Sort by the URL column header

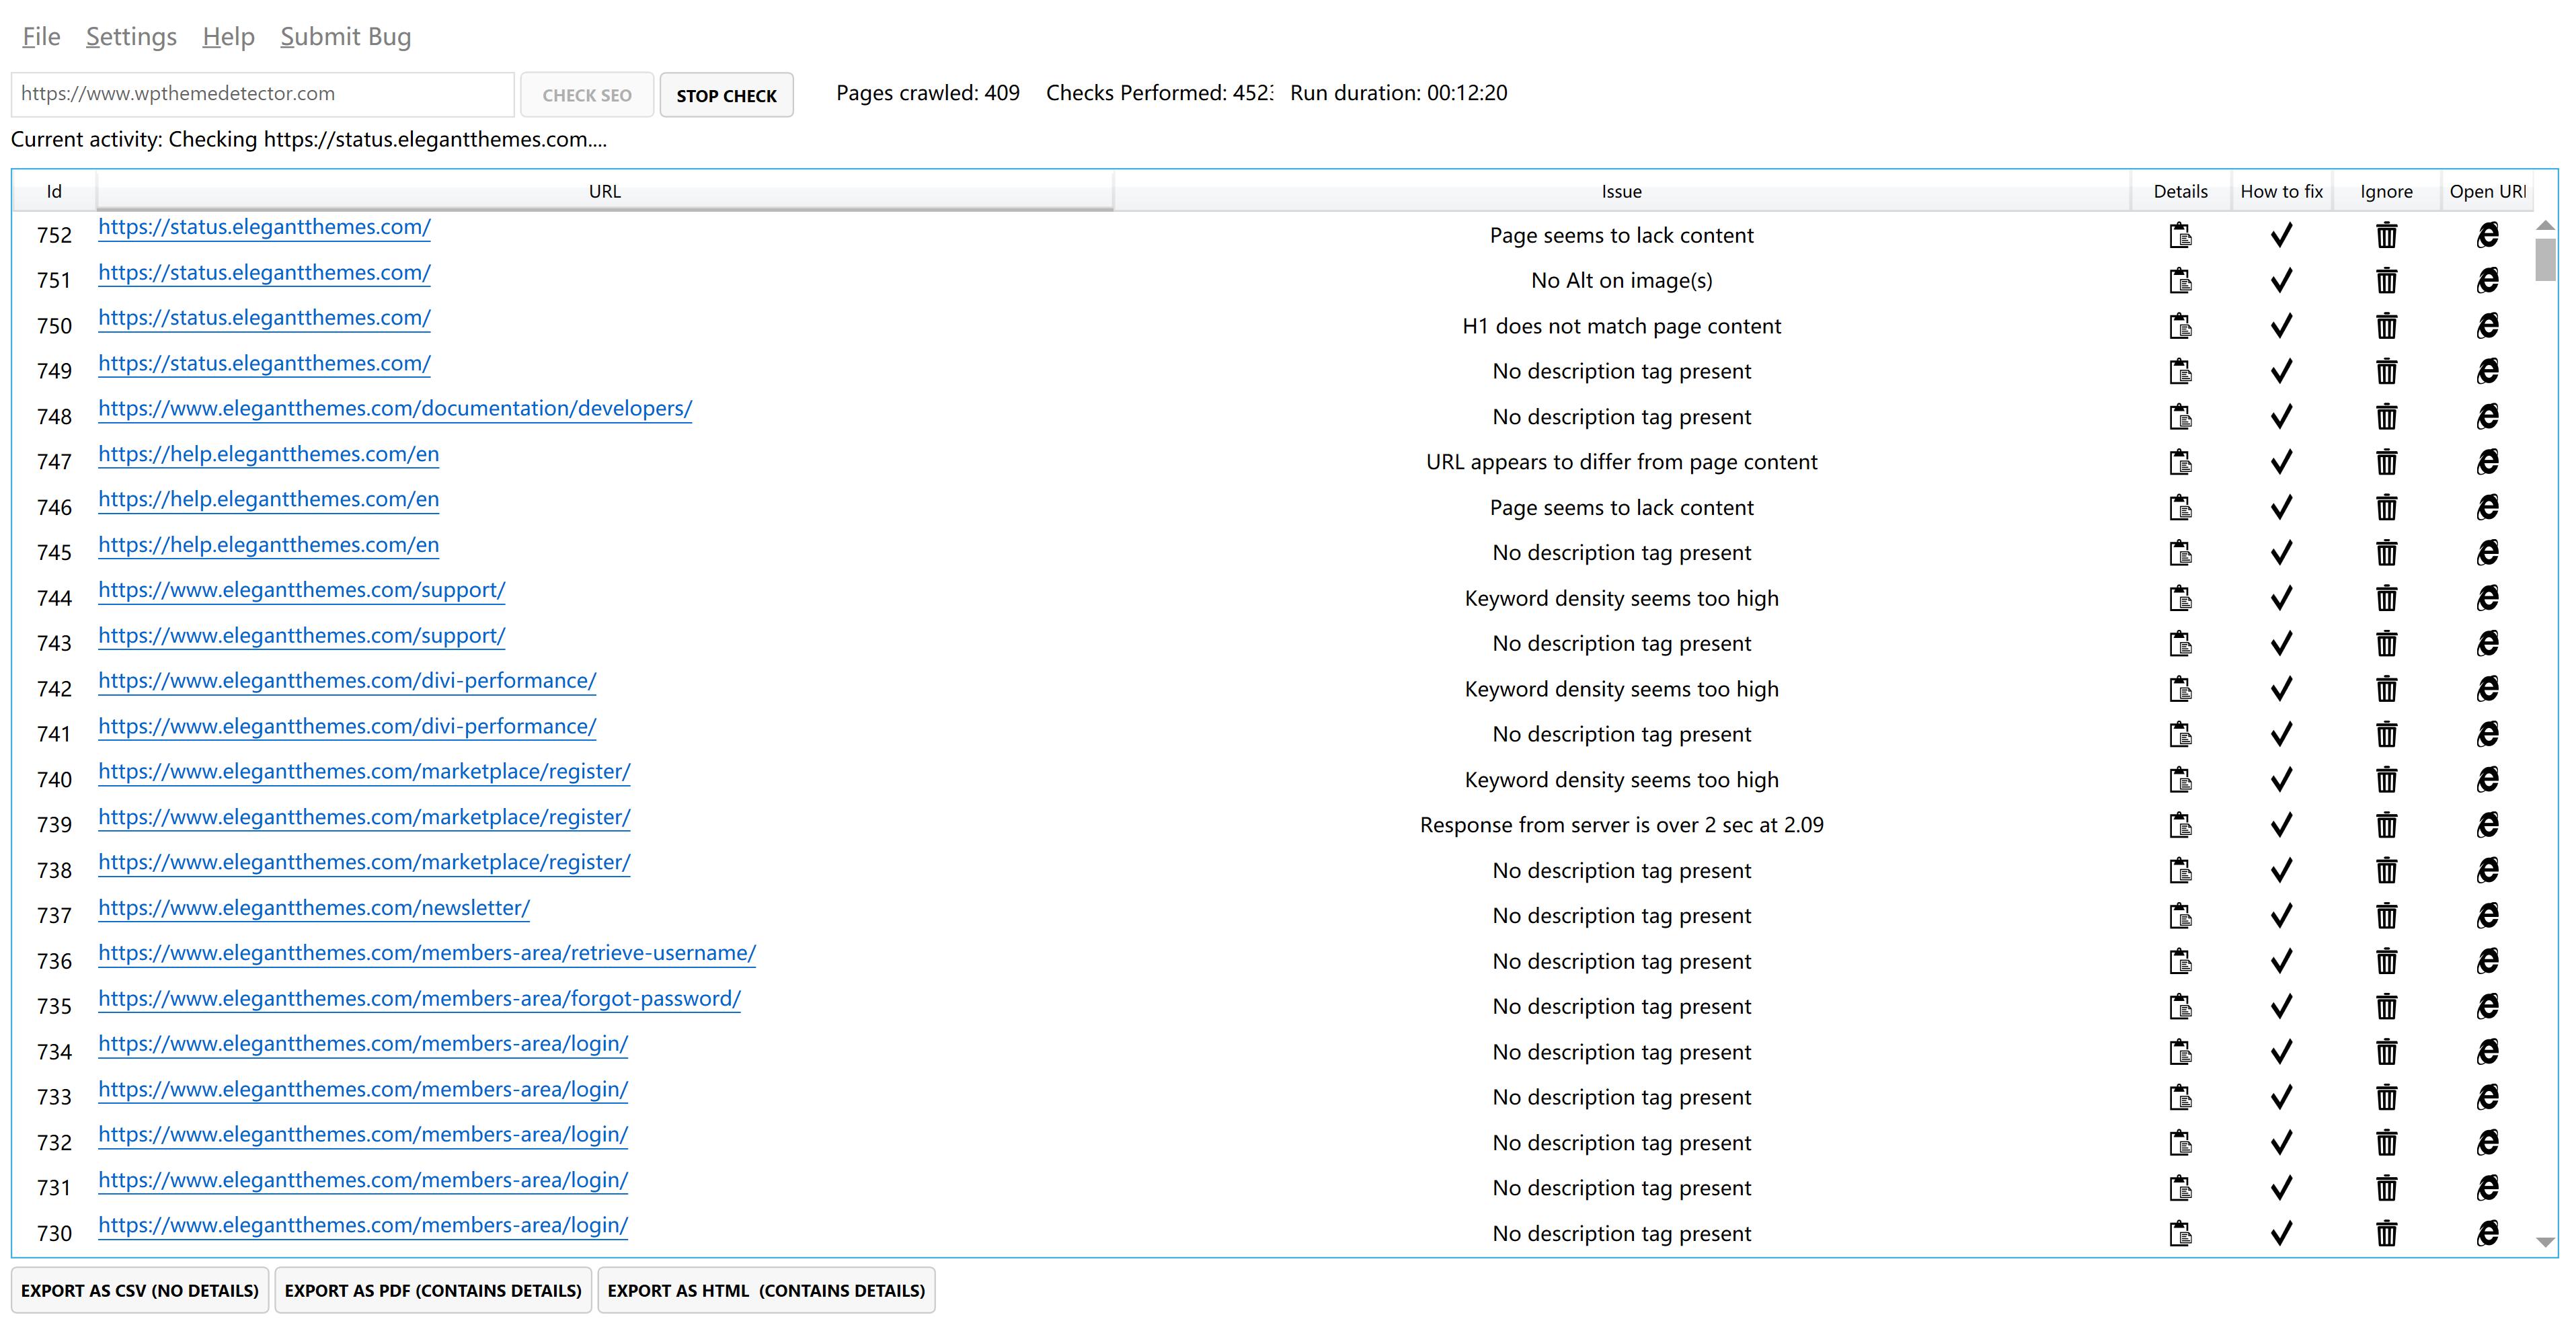click(x=605, y=191)
